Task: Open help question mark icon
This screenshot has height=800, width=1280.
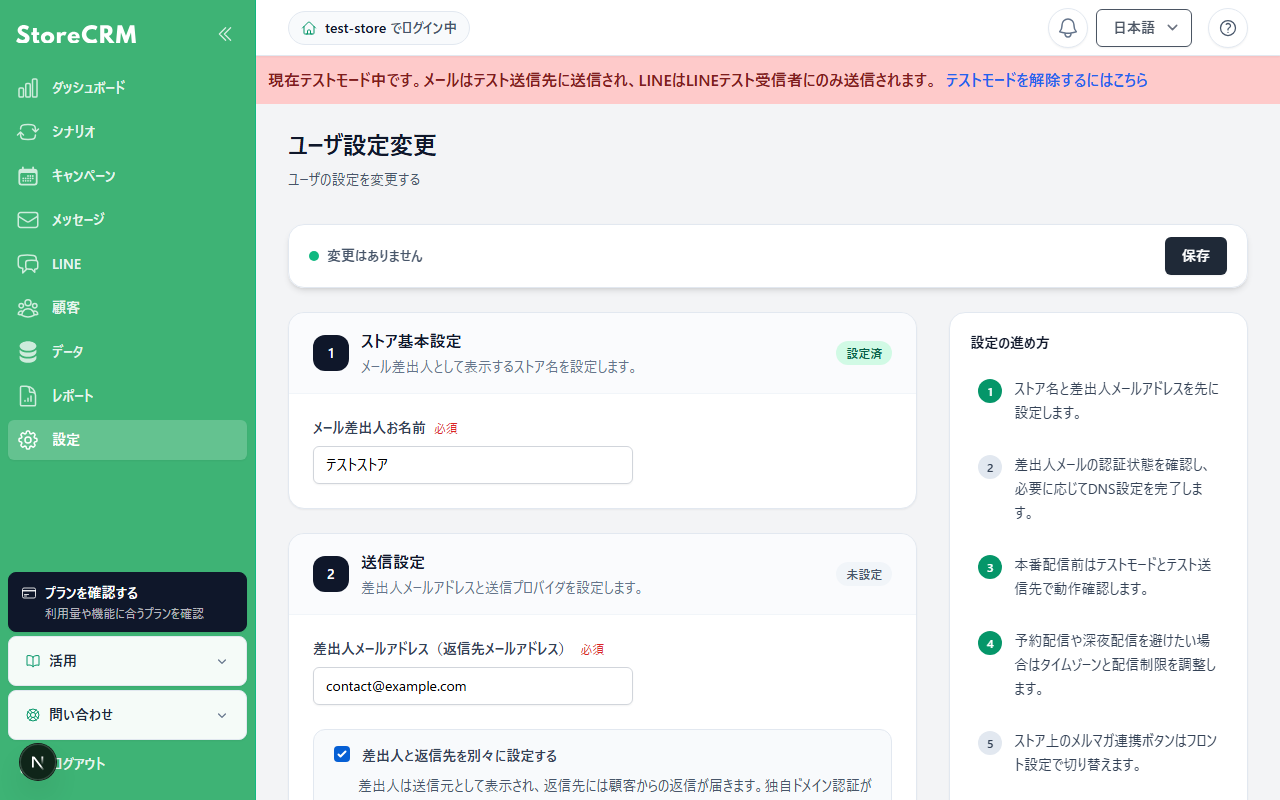Action: (1228, 28)
